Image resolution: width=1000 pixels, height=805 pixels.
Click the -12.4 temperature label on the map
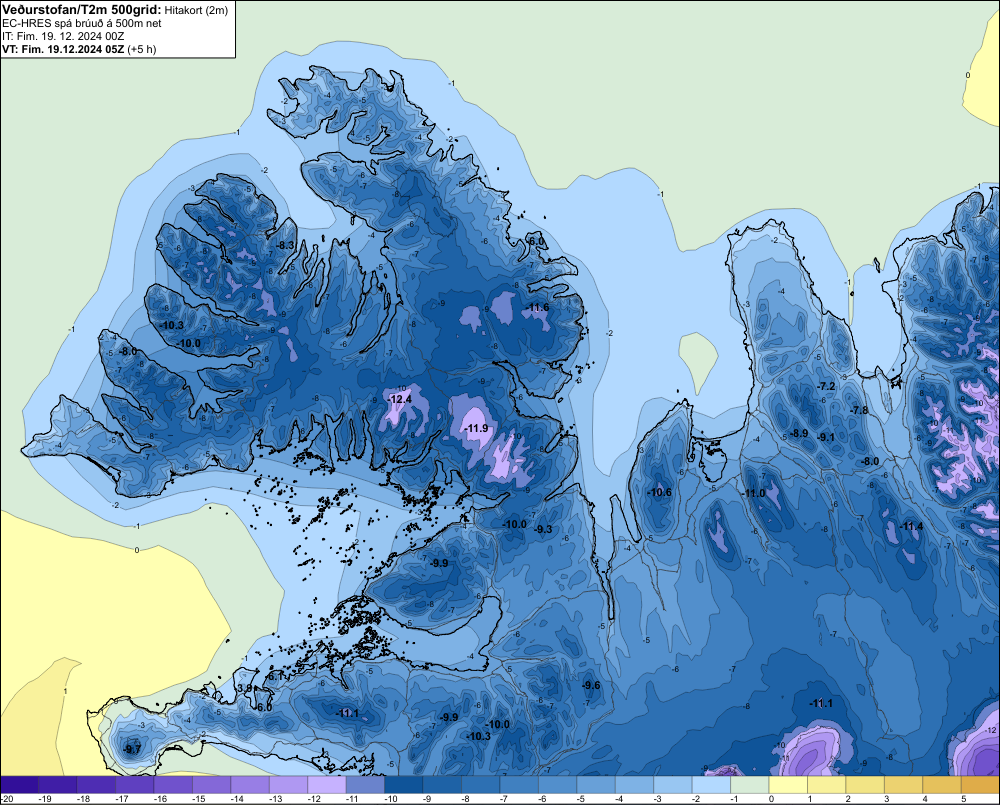click(401, 399)
